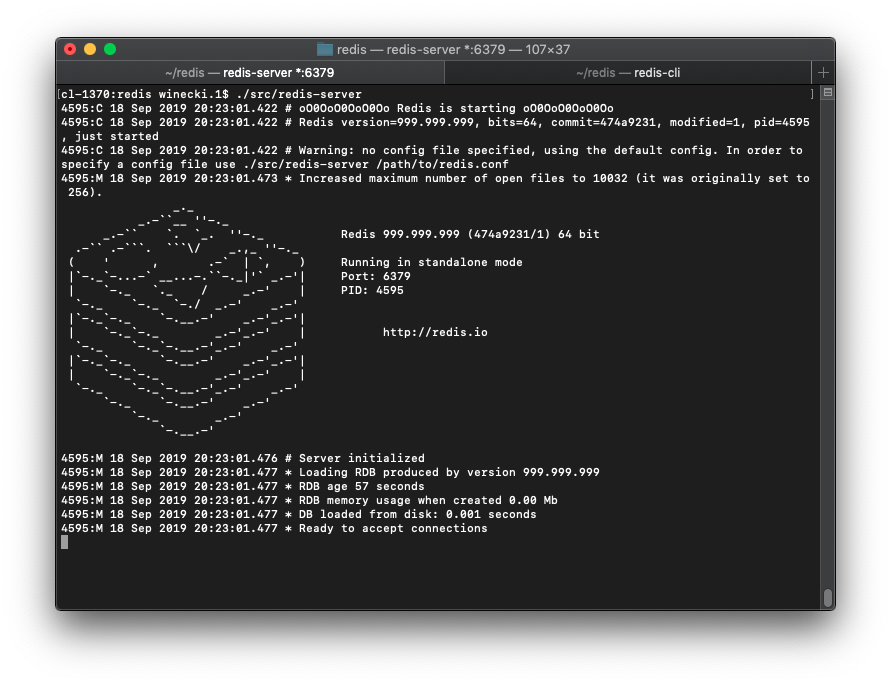
Task: Click the new tab plus button
Action: tap(823, 72)
